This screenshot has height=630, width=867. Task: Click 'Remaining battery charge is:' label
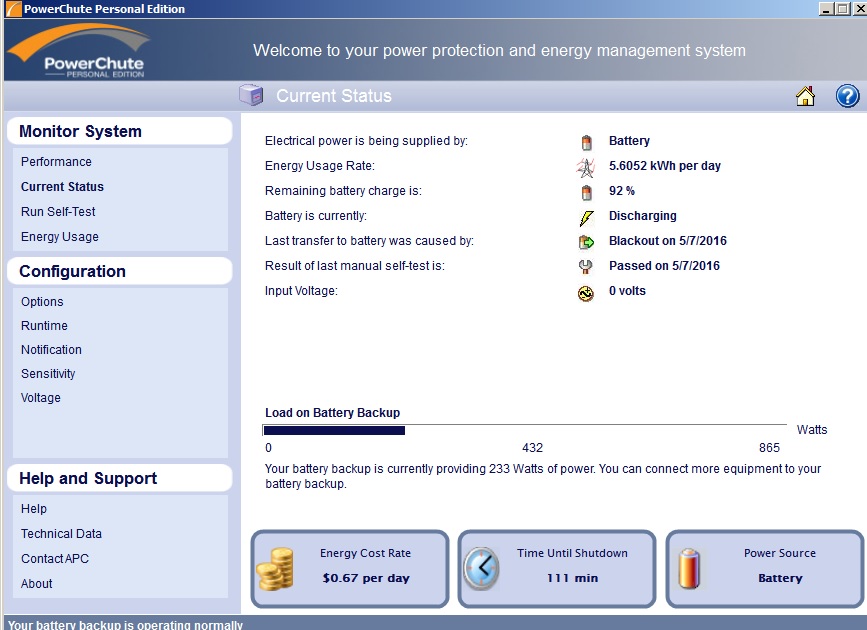tap(343, 191)
